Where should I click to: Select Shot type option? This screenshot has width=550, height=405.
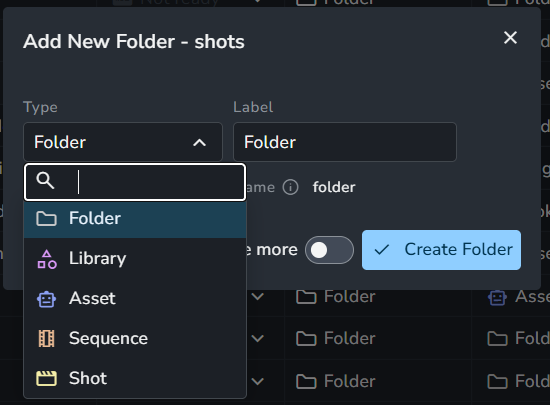135,378
